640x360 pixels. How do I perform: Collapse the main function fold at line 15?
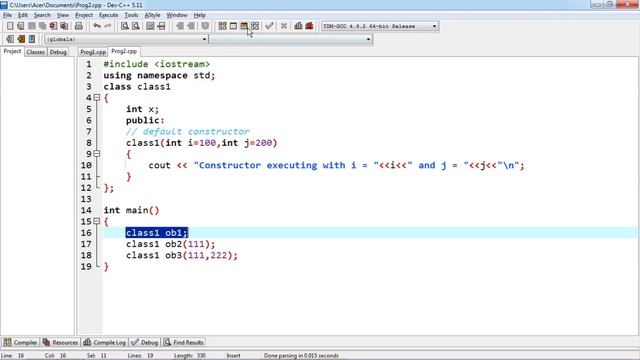coord(97,221)
